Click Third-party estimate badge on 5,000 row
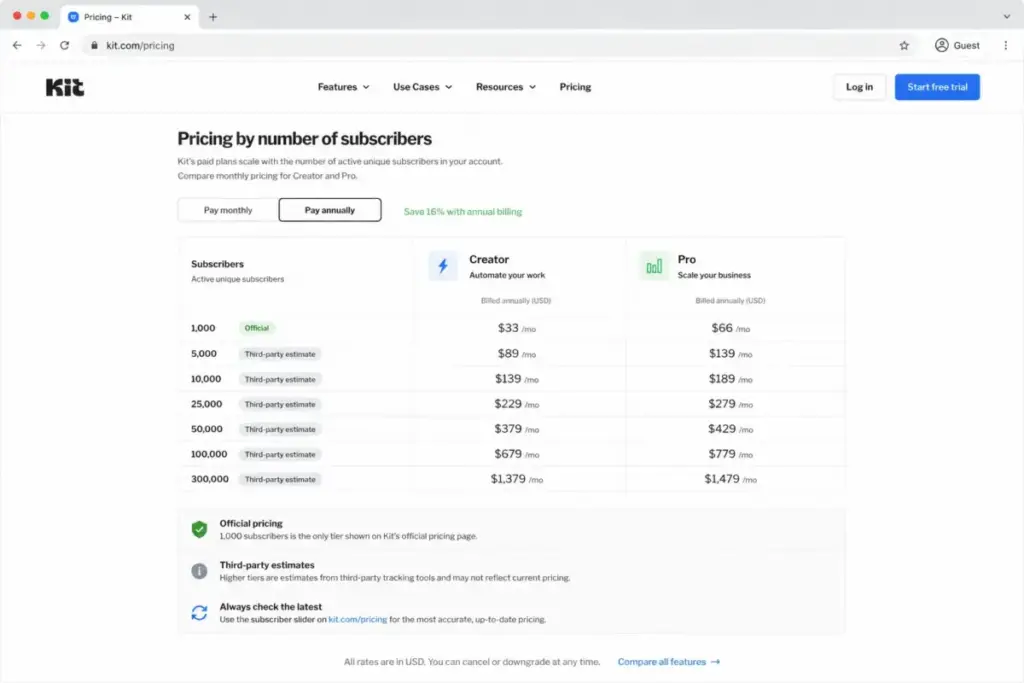The width and height of the screenshot is (1024, 683). [280, 354]
